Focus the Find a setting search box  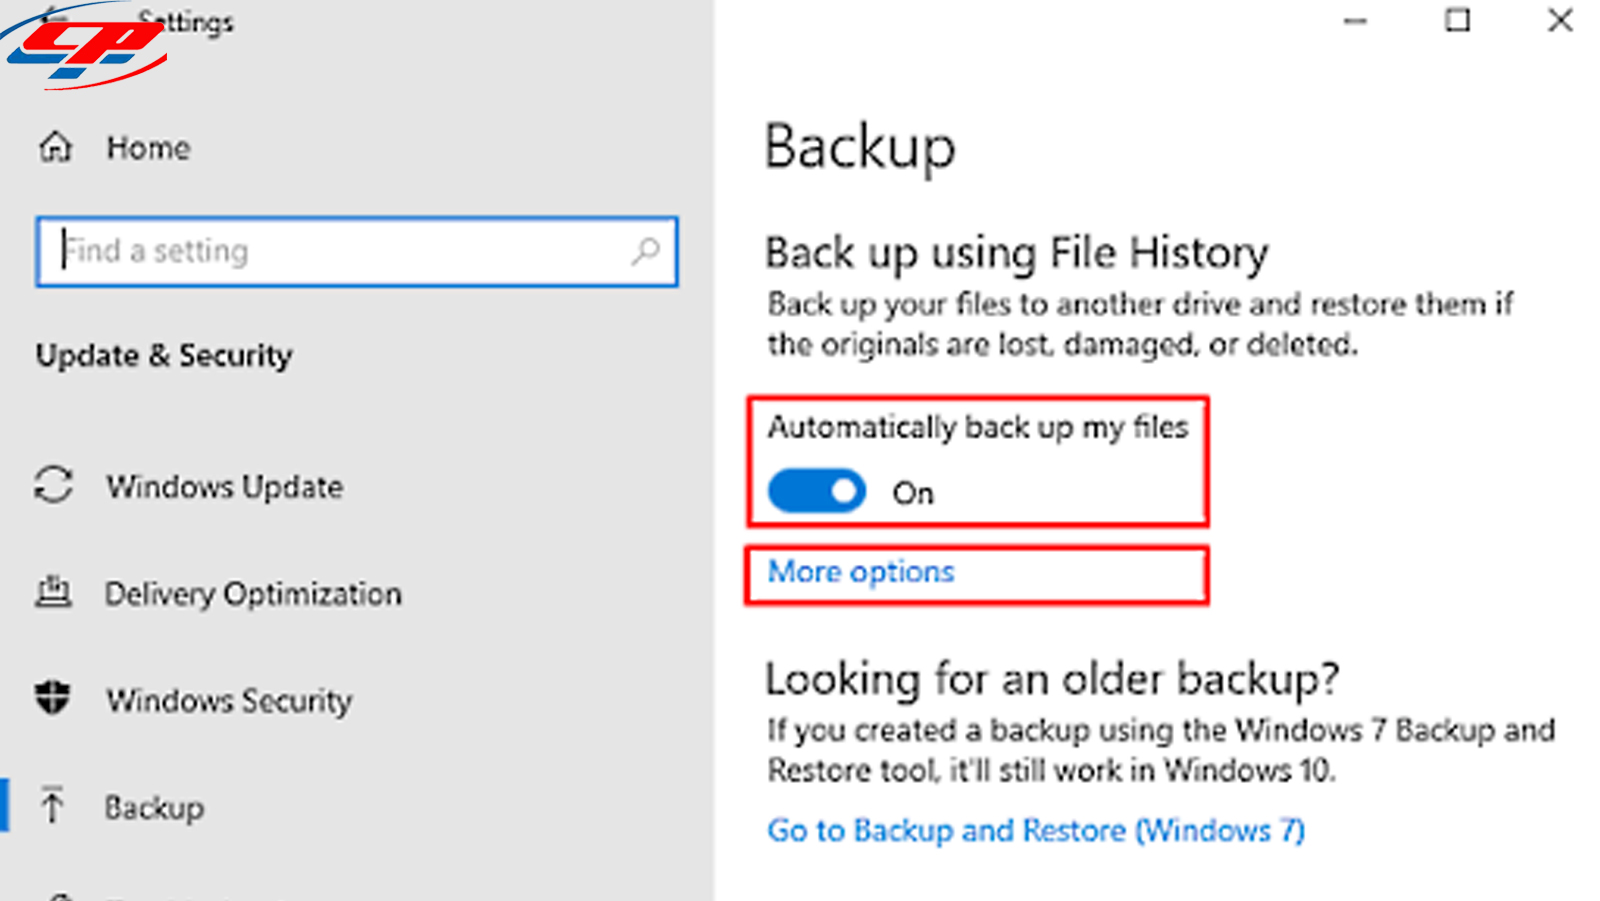[357, 251]
